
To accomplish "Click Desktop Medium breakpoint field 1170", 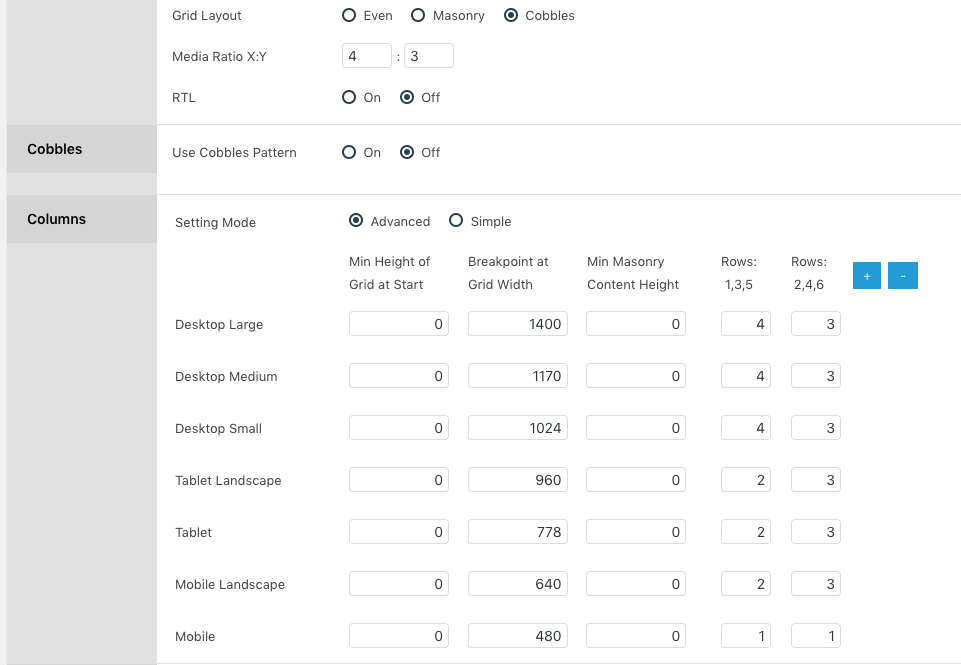I will click(x=518, y=376).
